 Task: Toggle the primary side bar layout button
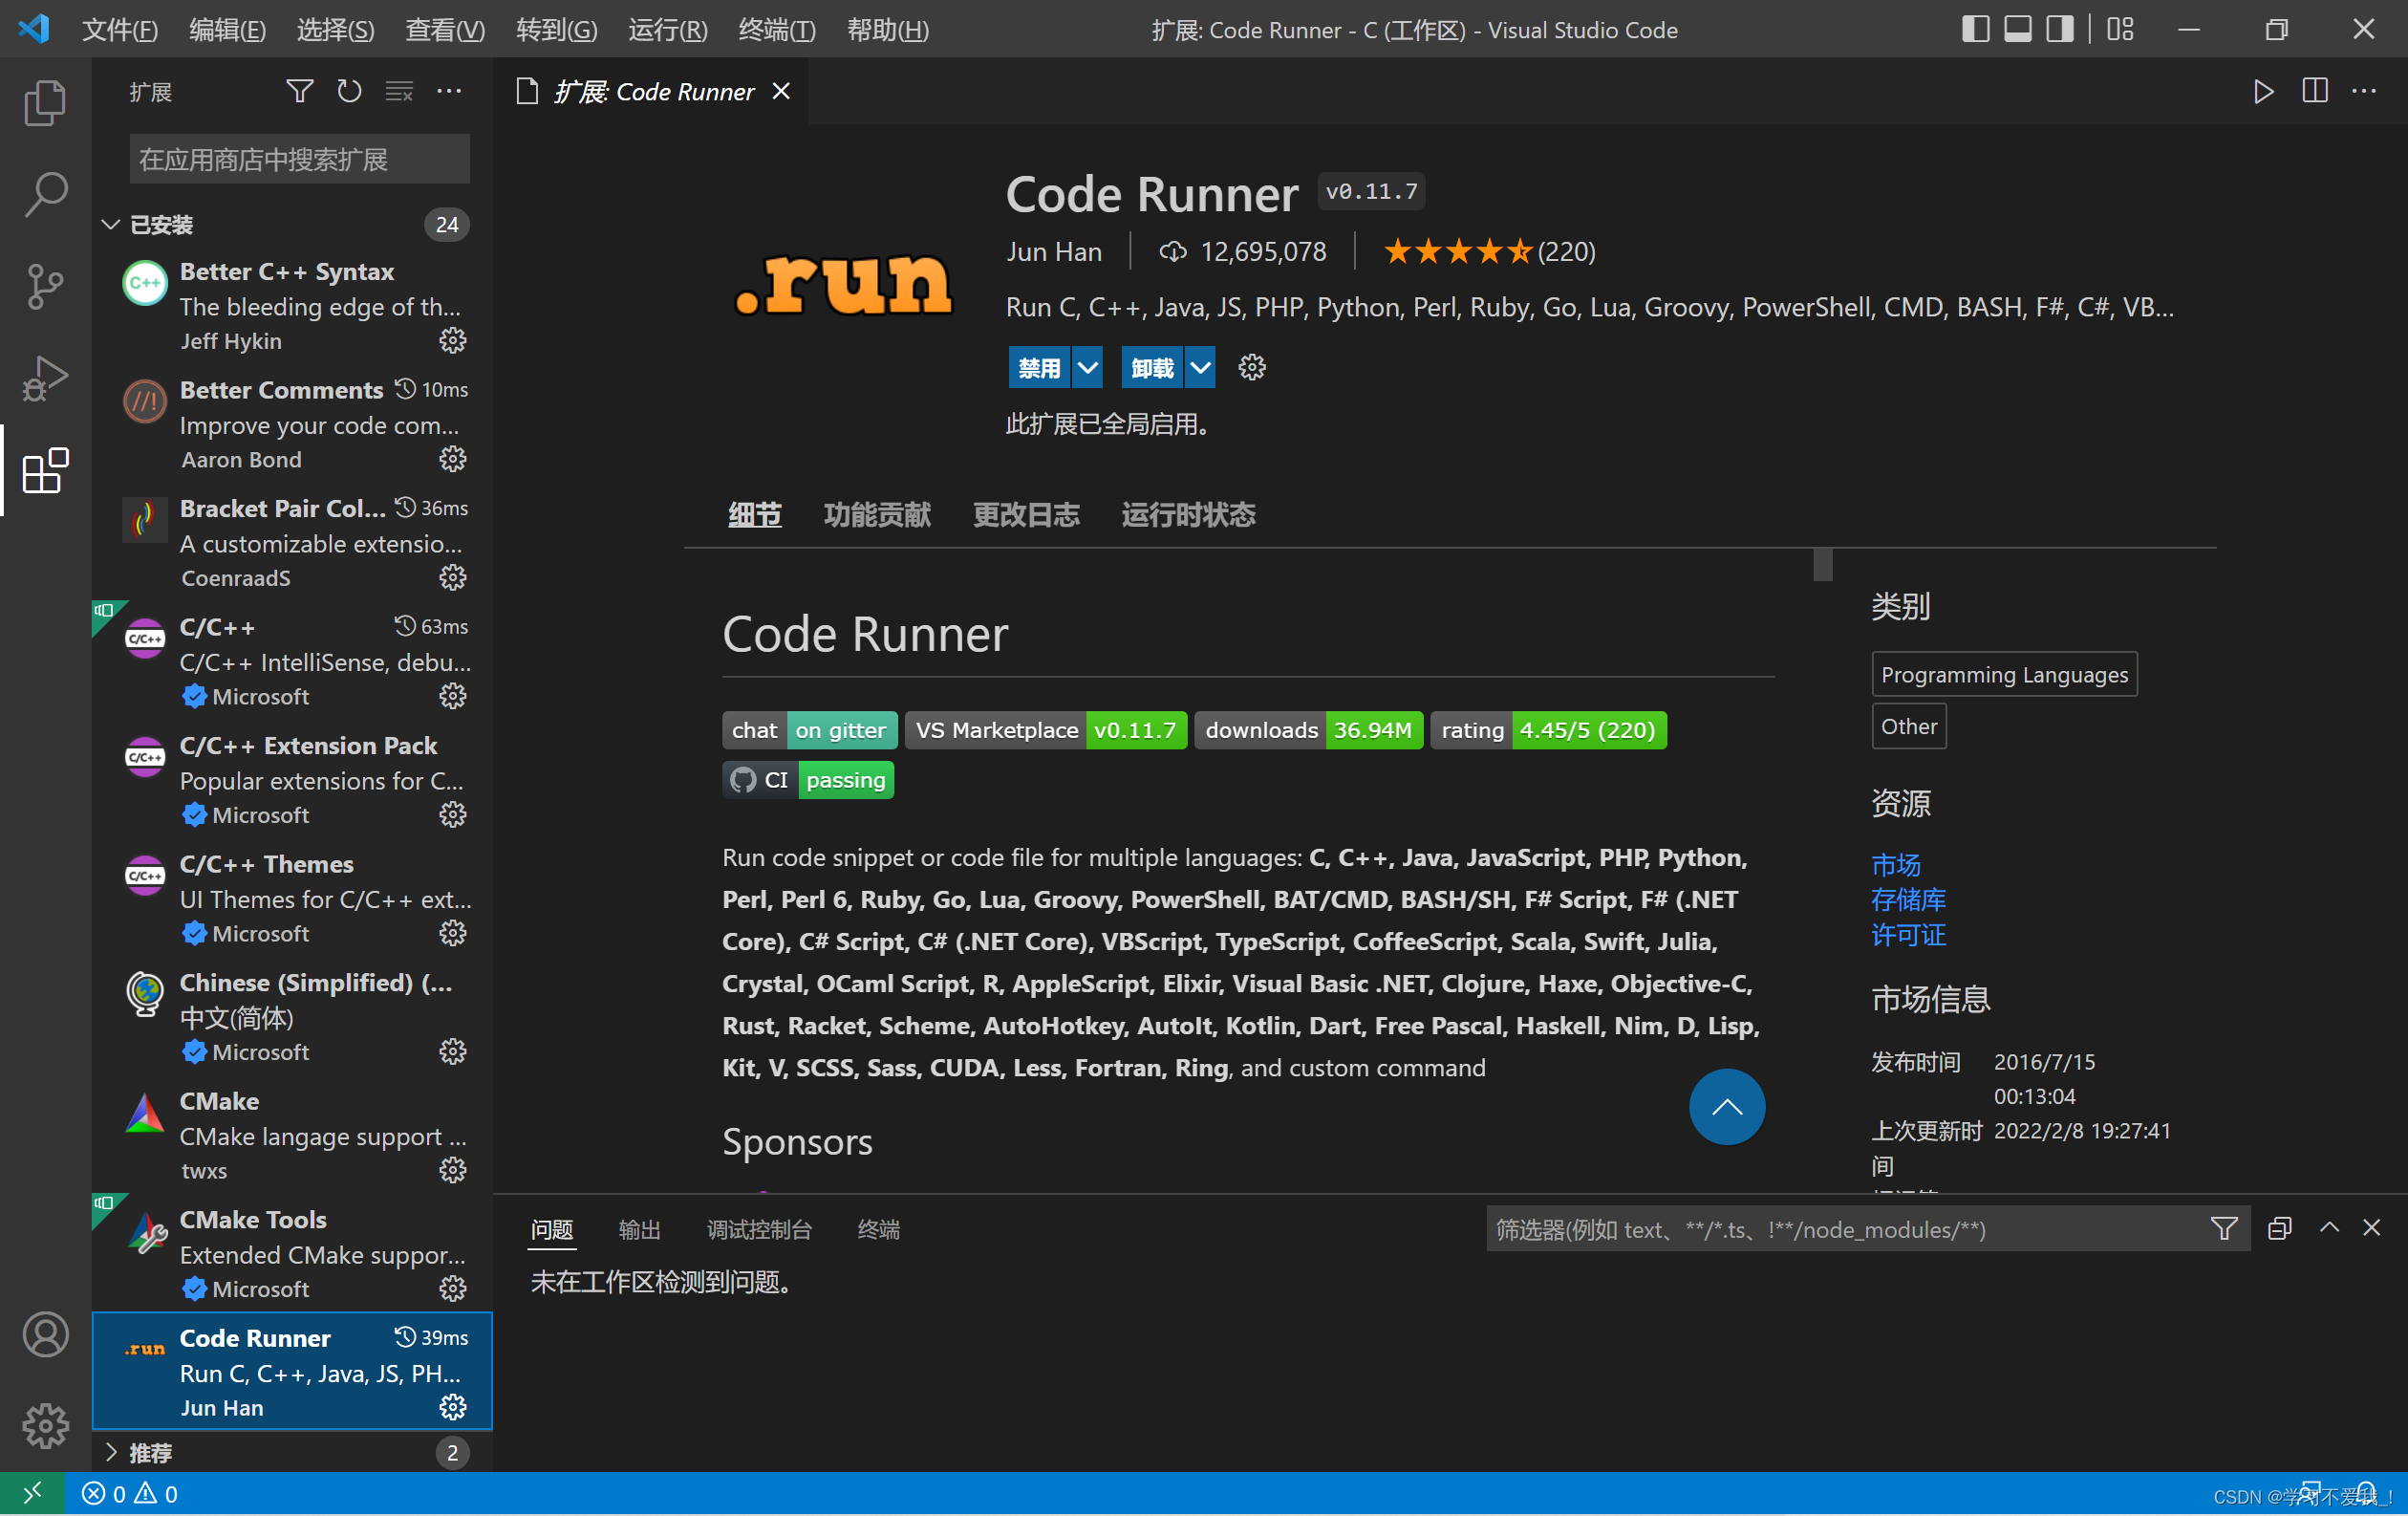(x=1975, y=29)
